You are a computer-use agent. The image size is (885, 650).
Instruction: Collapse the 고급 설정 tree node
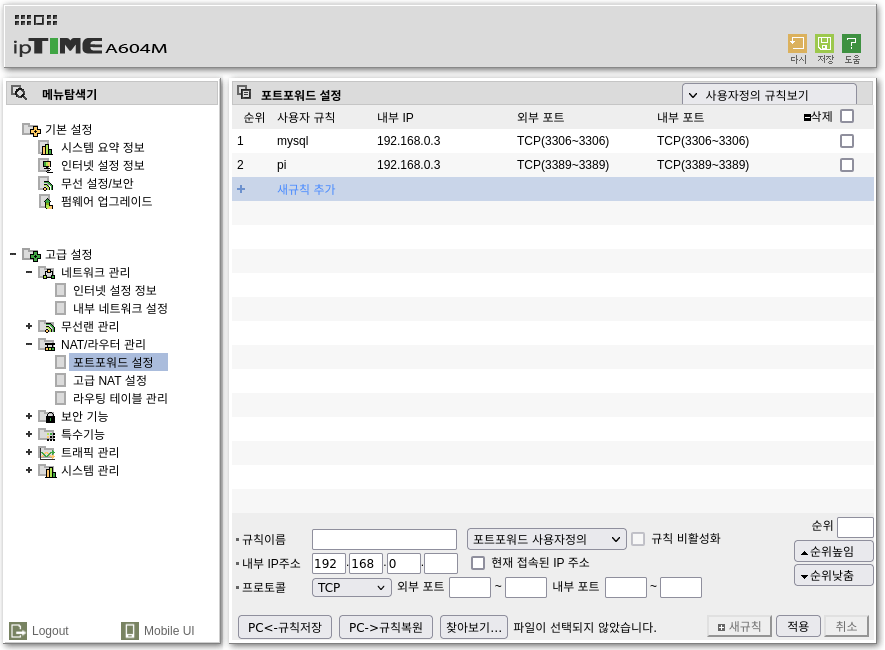pyautogui.click(x=13, y=254)
